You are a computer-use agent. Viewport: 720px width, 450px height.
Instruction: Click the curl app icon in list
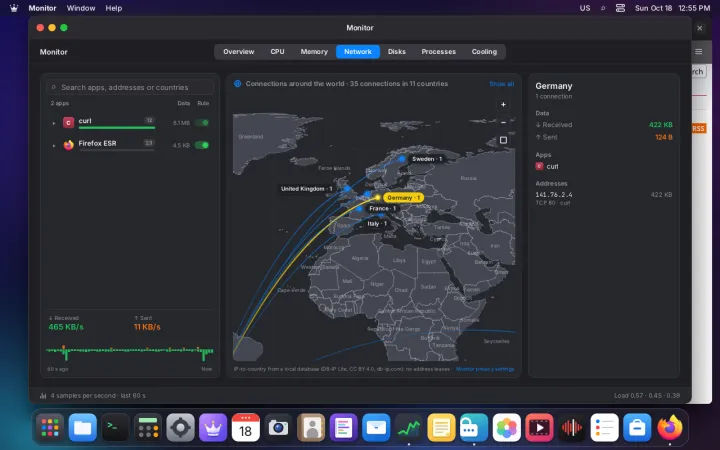tap(68, 123)
